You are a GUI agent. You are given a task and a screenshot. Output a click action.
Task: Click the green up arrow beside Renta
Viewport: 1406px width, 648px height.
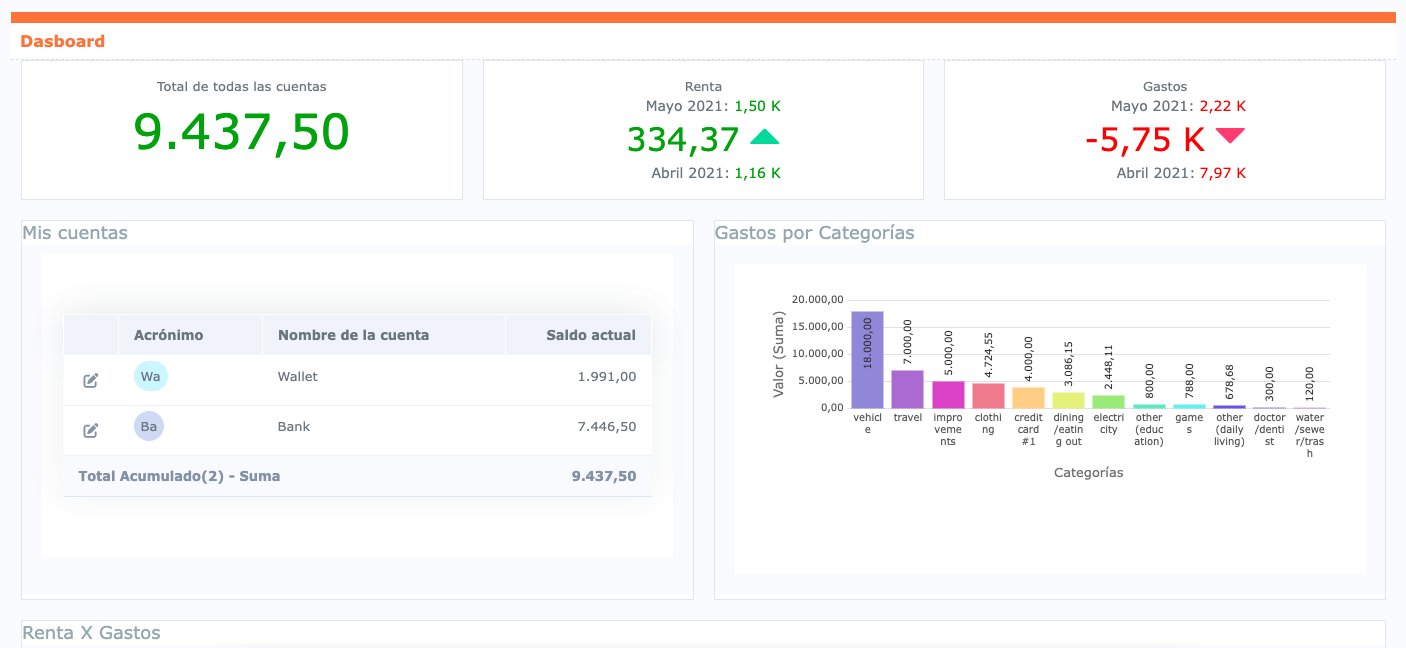pyautogui.click(x=764, y=138)
